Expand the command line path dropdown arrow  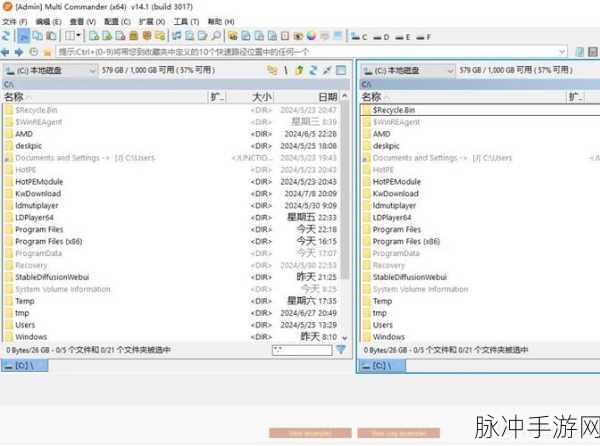[562, 52]
